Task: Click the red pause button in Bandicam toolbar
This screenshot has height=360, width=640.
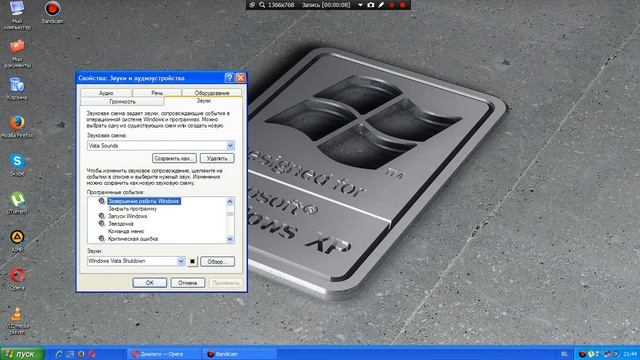Action: (392, 5)
